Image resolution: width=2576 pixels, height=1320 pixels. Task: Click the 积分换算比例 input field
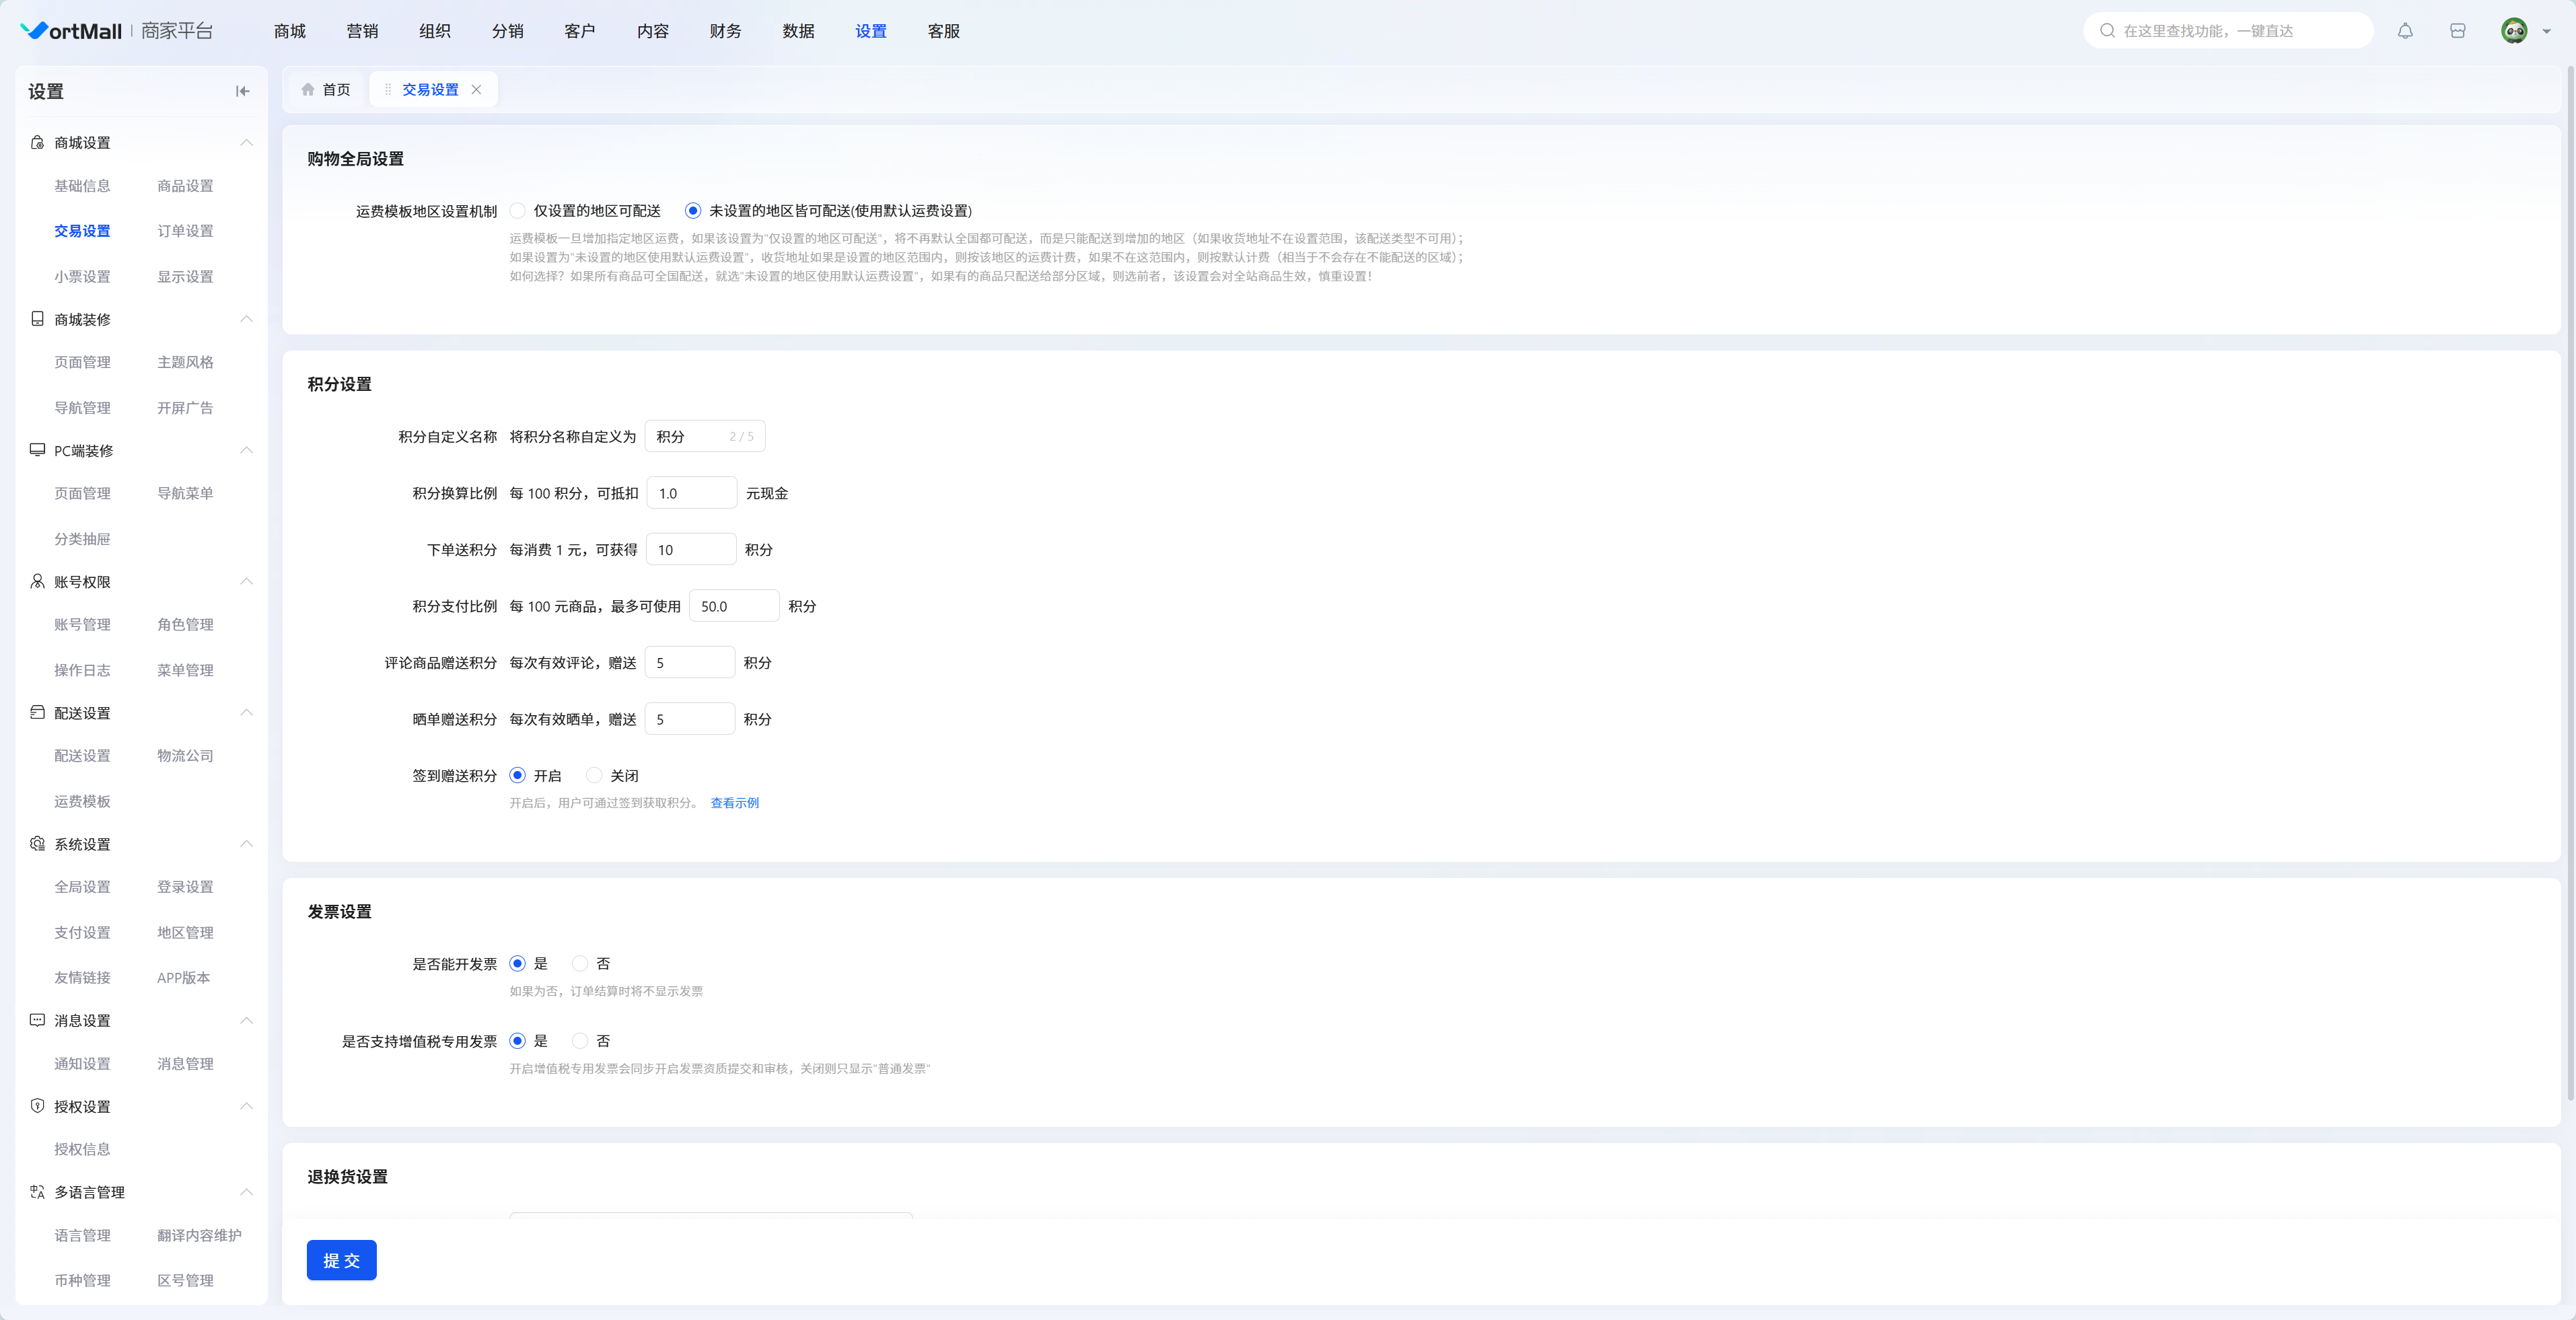pos(691,493)
